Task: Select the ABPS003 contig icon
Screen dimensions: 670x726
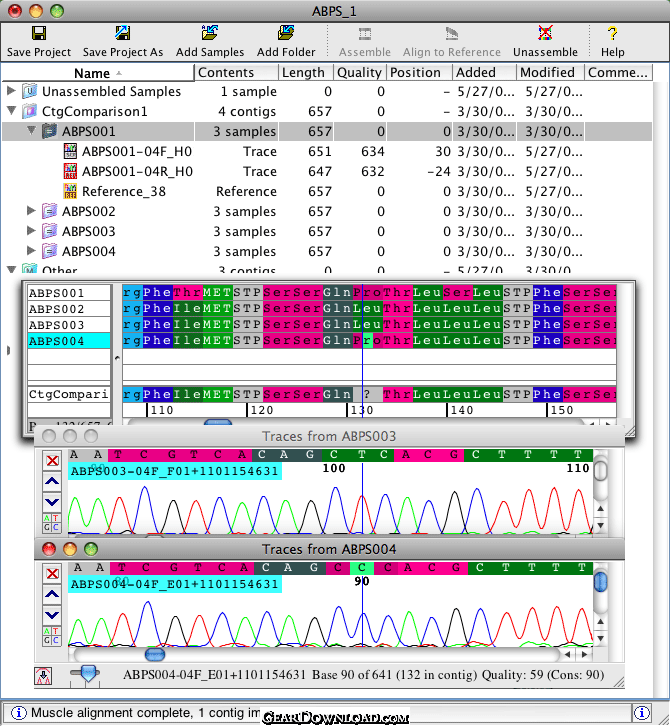Action: click(50, 231)
